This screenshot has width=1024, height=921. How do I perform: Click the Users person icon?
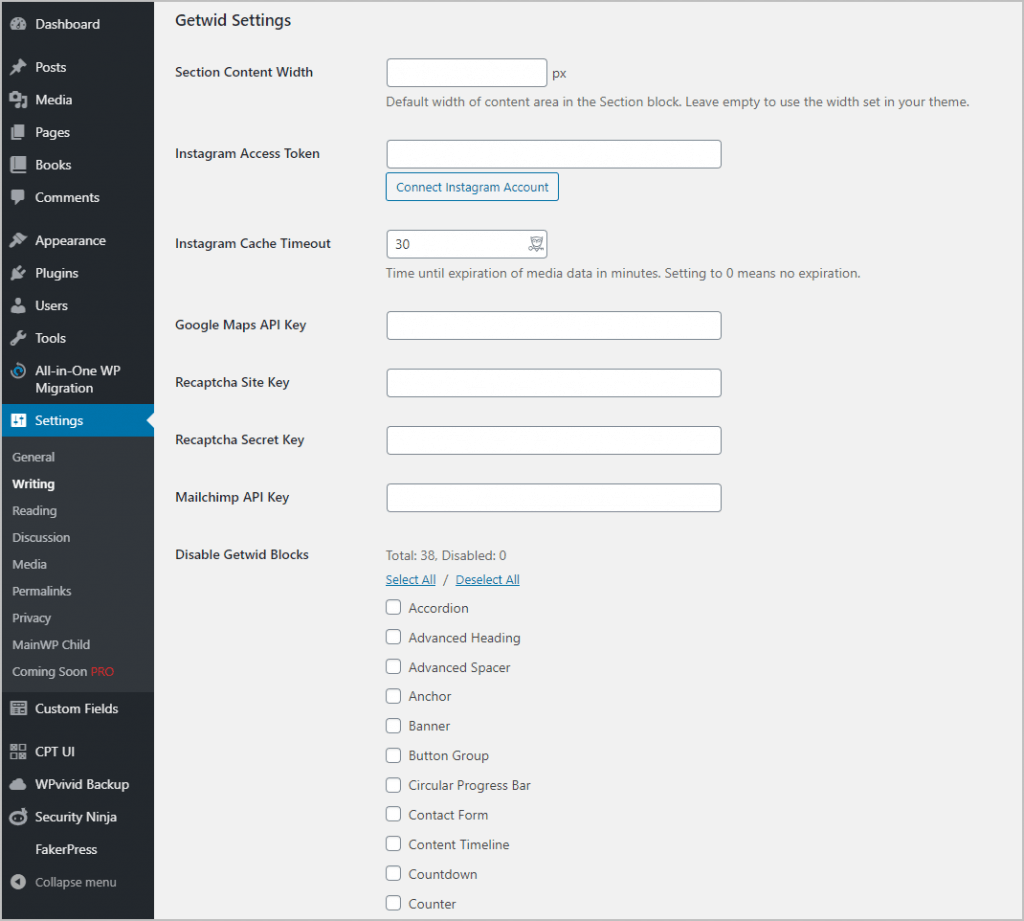(18, 306)
